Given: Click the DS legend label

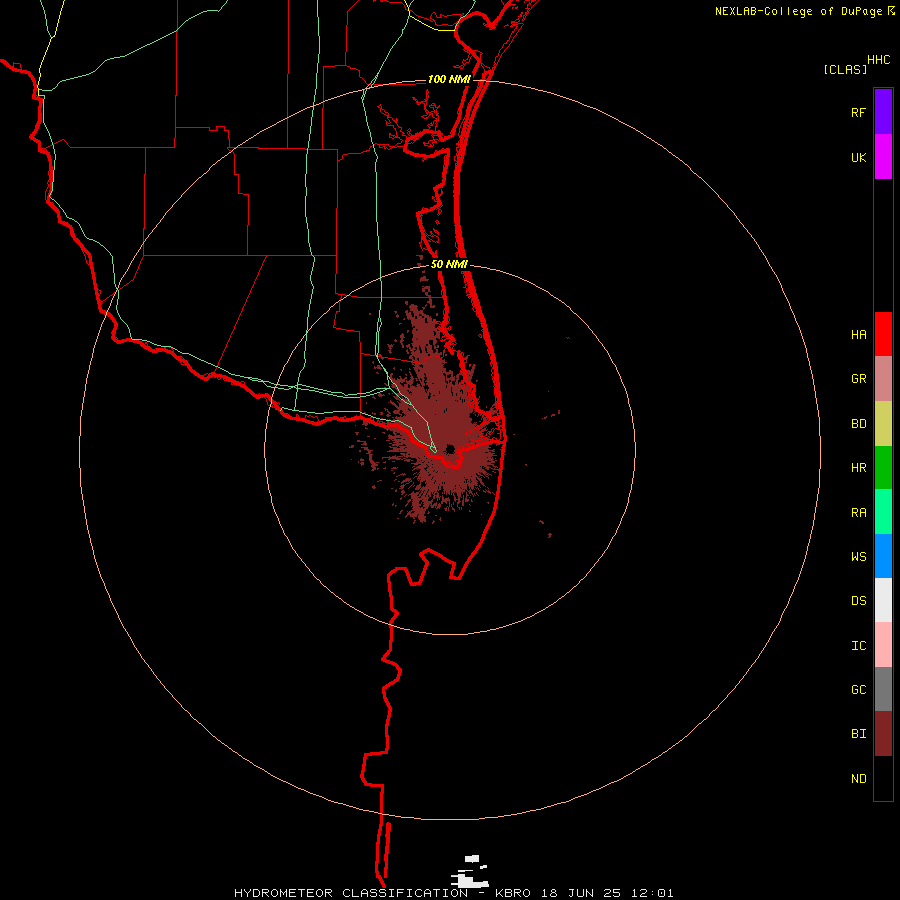Looking at the screenshot, I should click(859, 601).
